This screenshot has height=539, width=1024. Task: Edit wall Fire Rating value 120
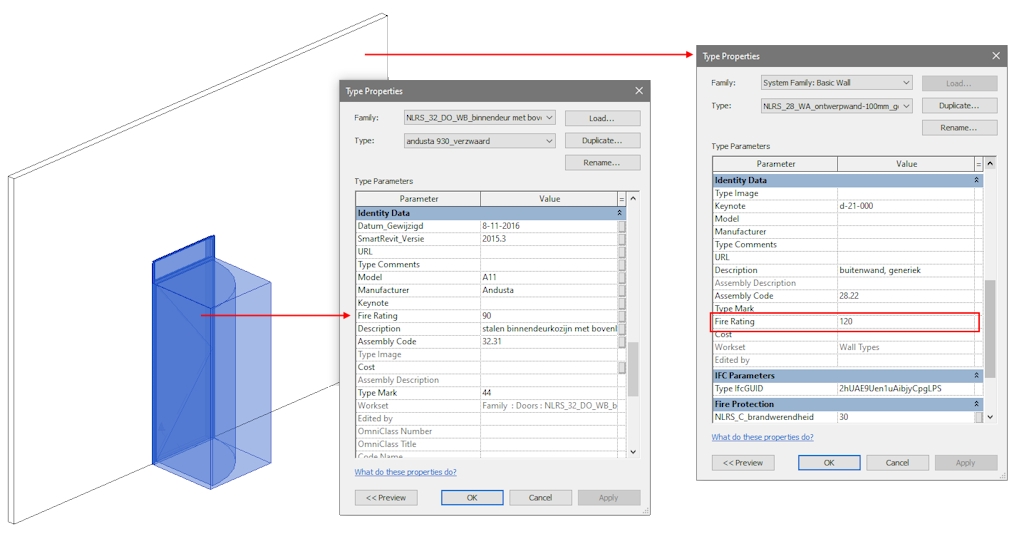tap(905, 322)
